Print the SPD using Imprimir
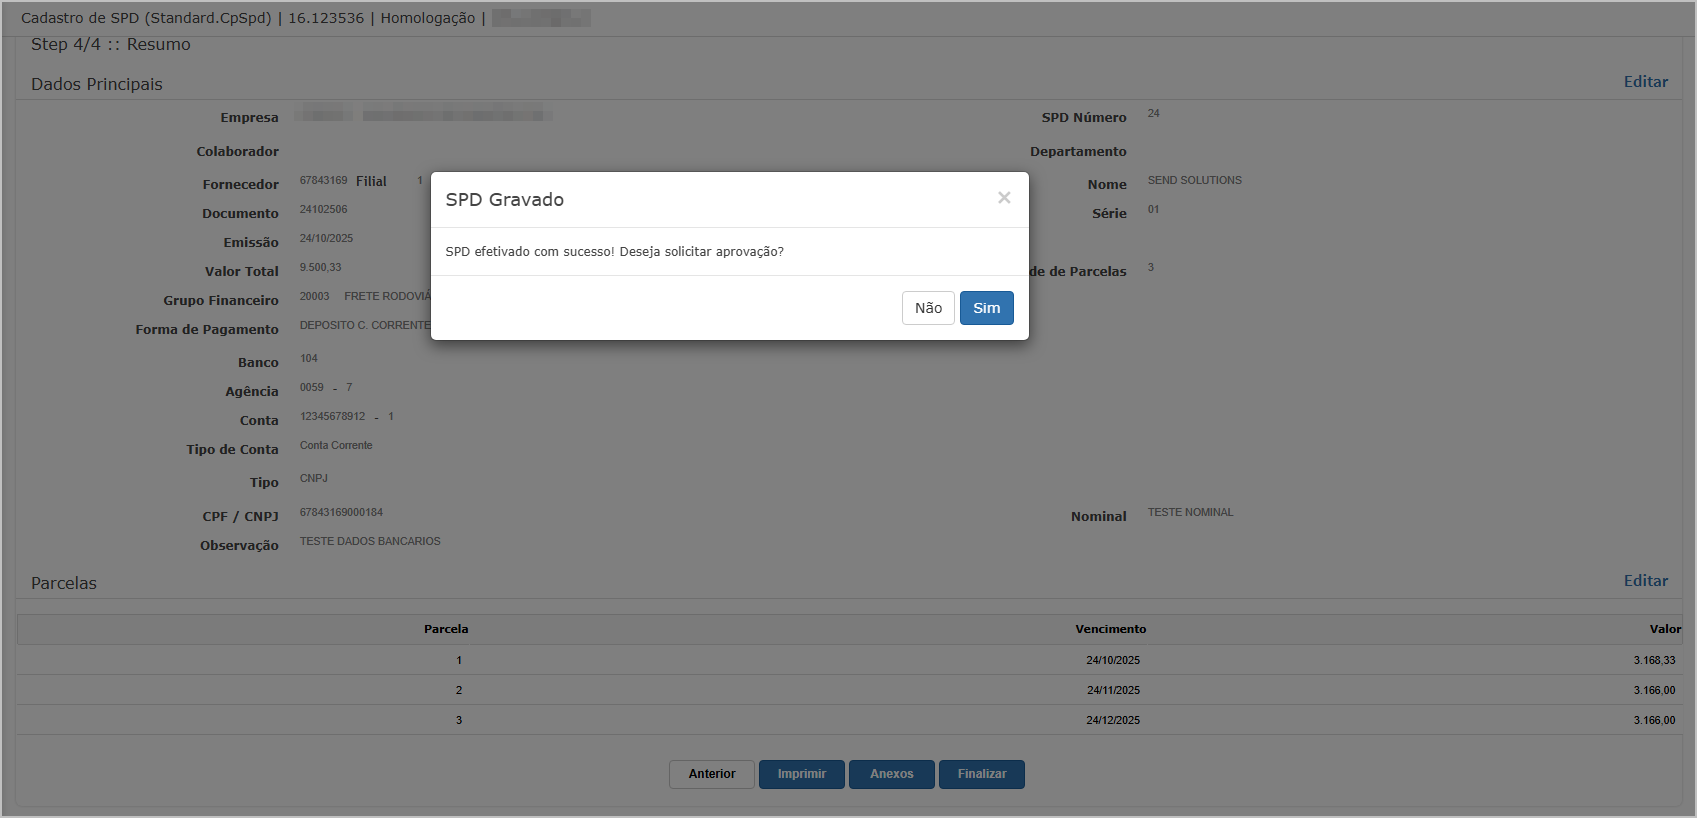The width and height of the screenshot is (1697, 818). pos(801,774)
